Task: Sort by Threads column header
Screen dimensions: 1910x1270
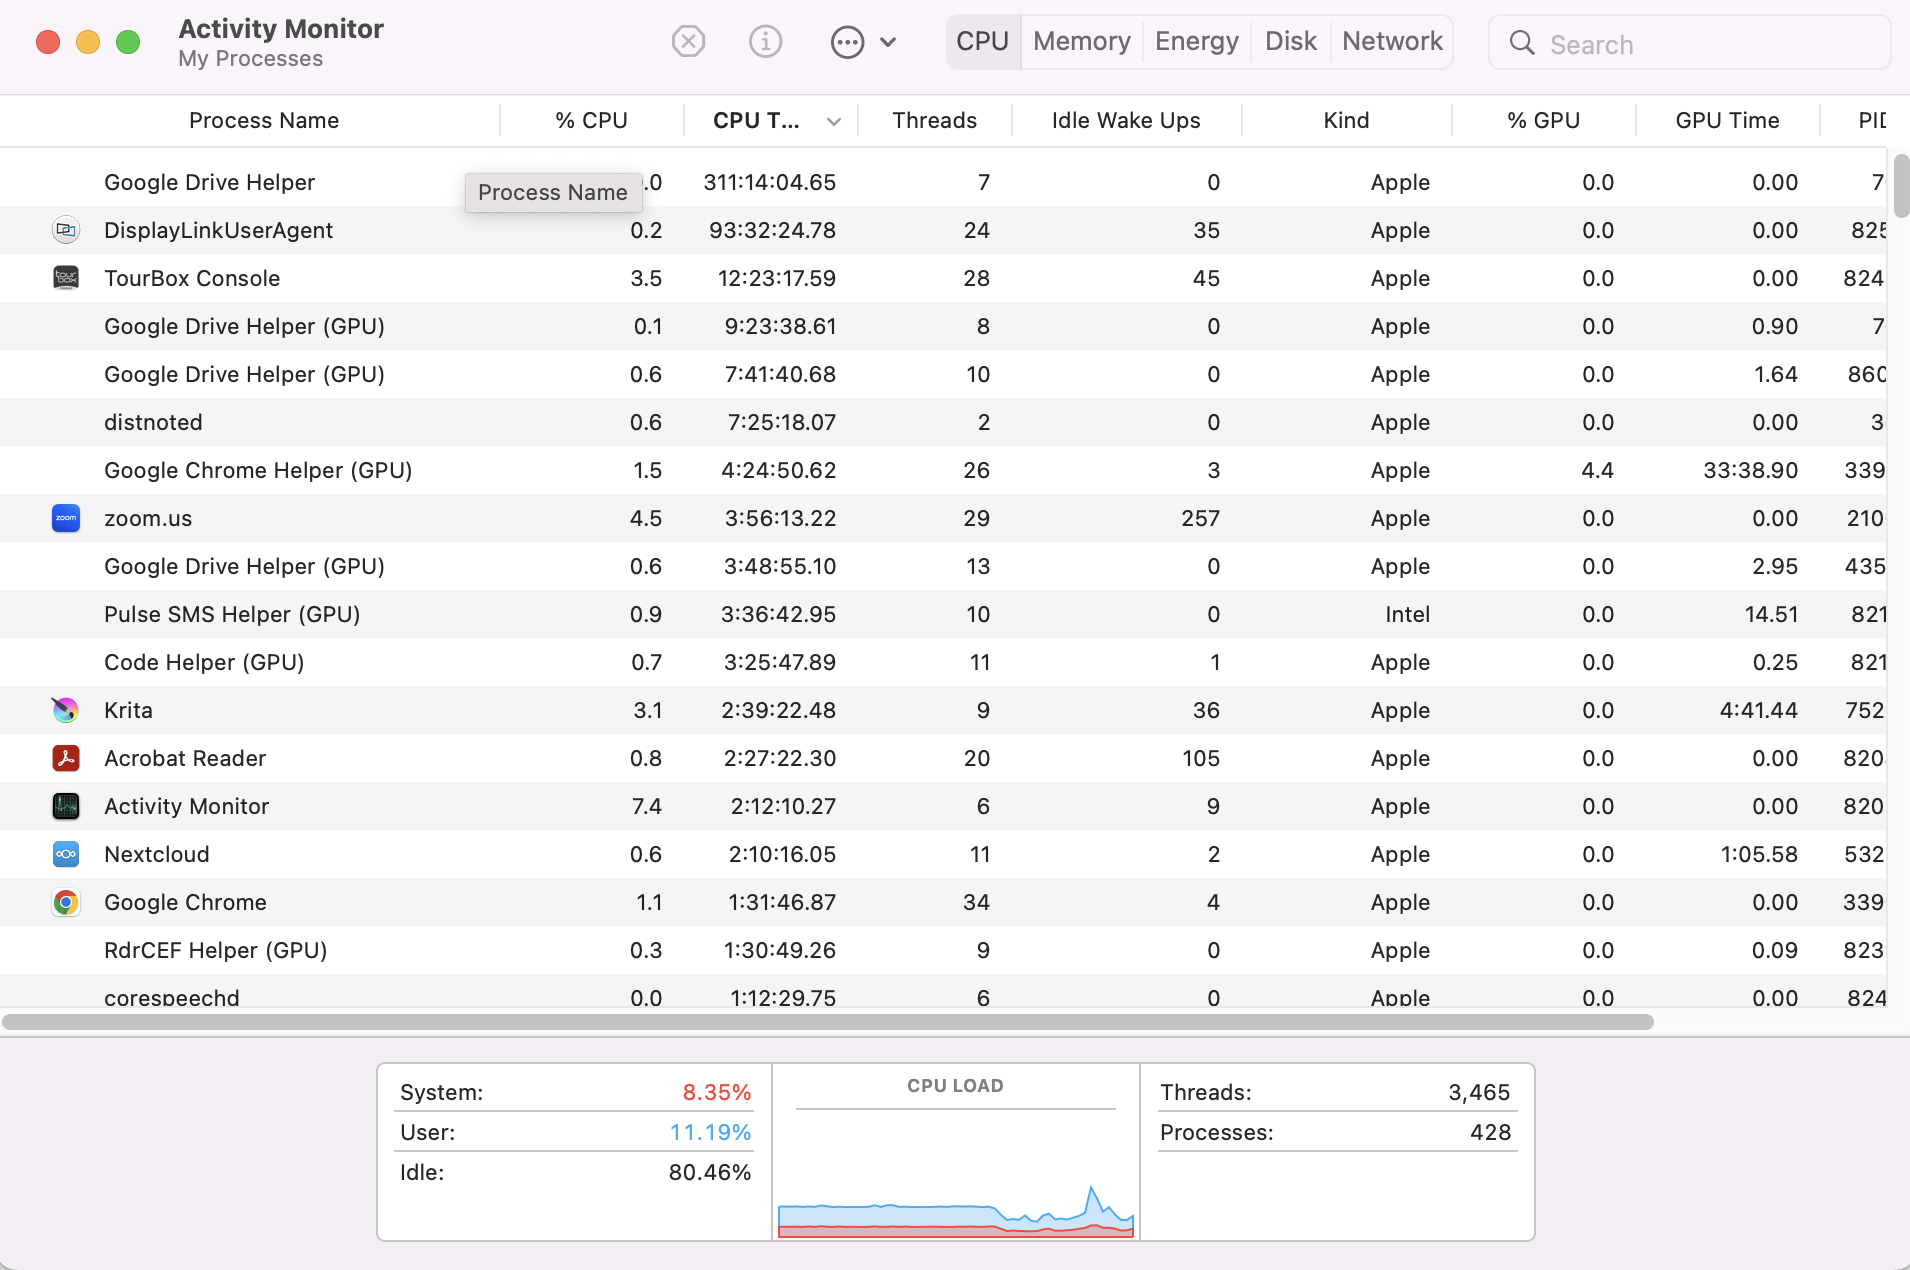Action: 934,121
